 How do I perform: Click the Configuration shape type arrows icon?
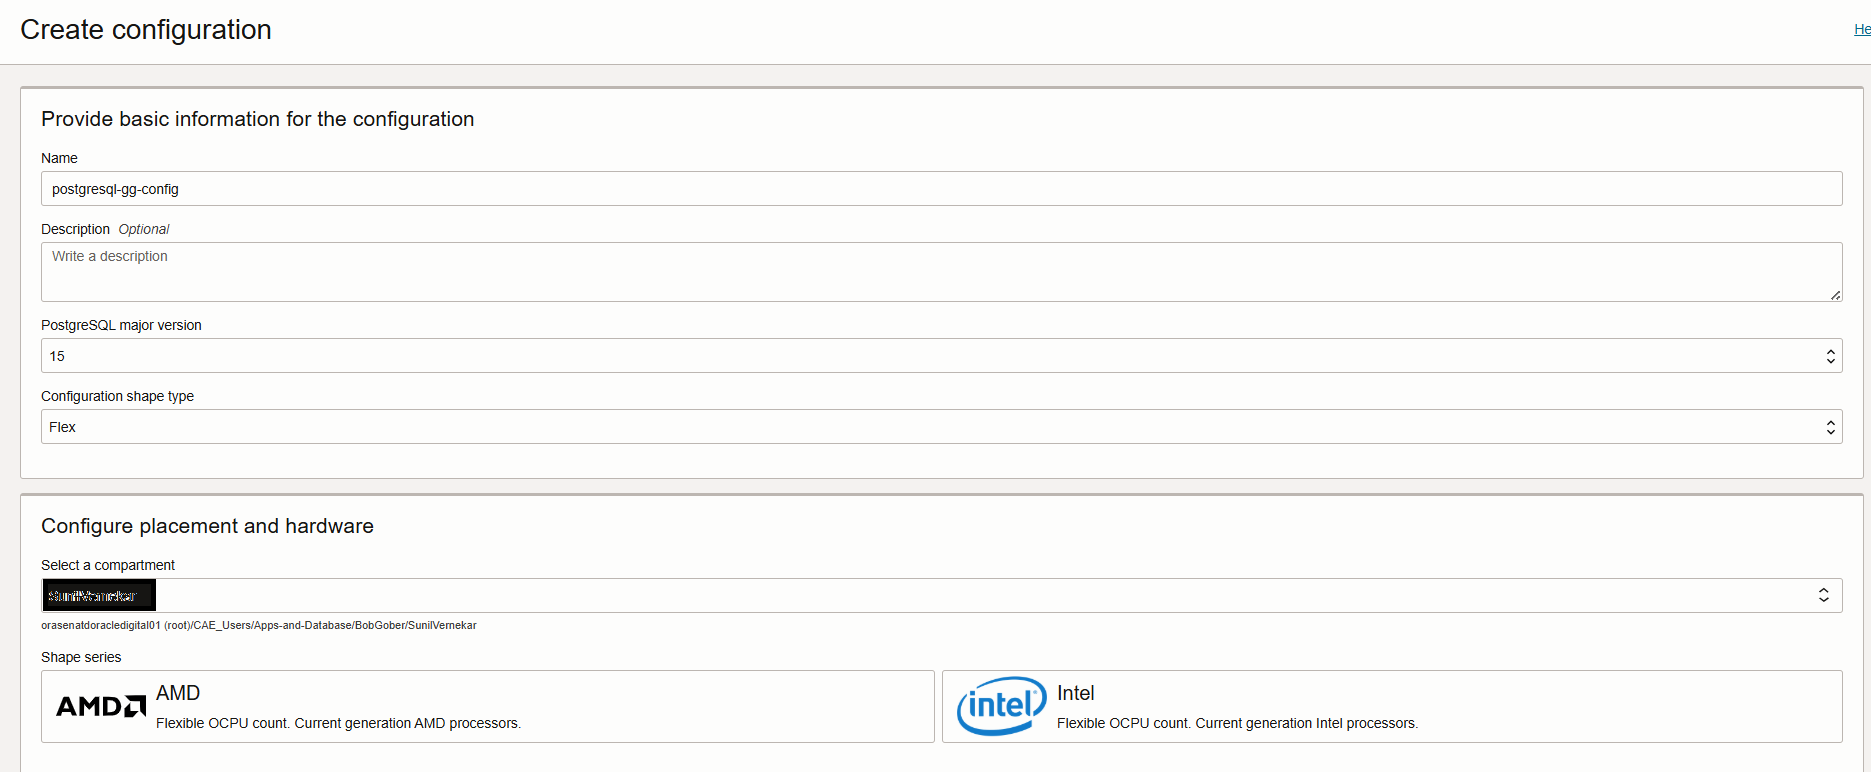[x=1830, y=427]
